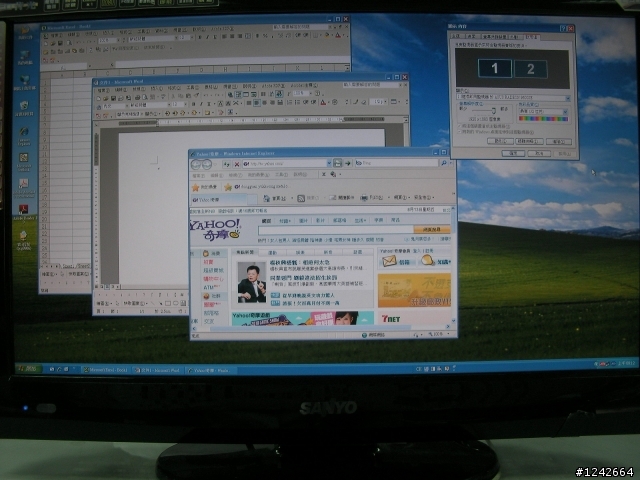Click the Print icon in IE command bar

pos(364,198)
